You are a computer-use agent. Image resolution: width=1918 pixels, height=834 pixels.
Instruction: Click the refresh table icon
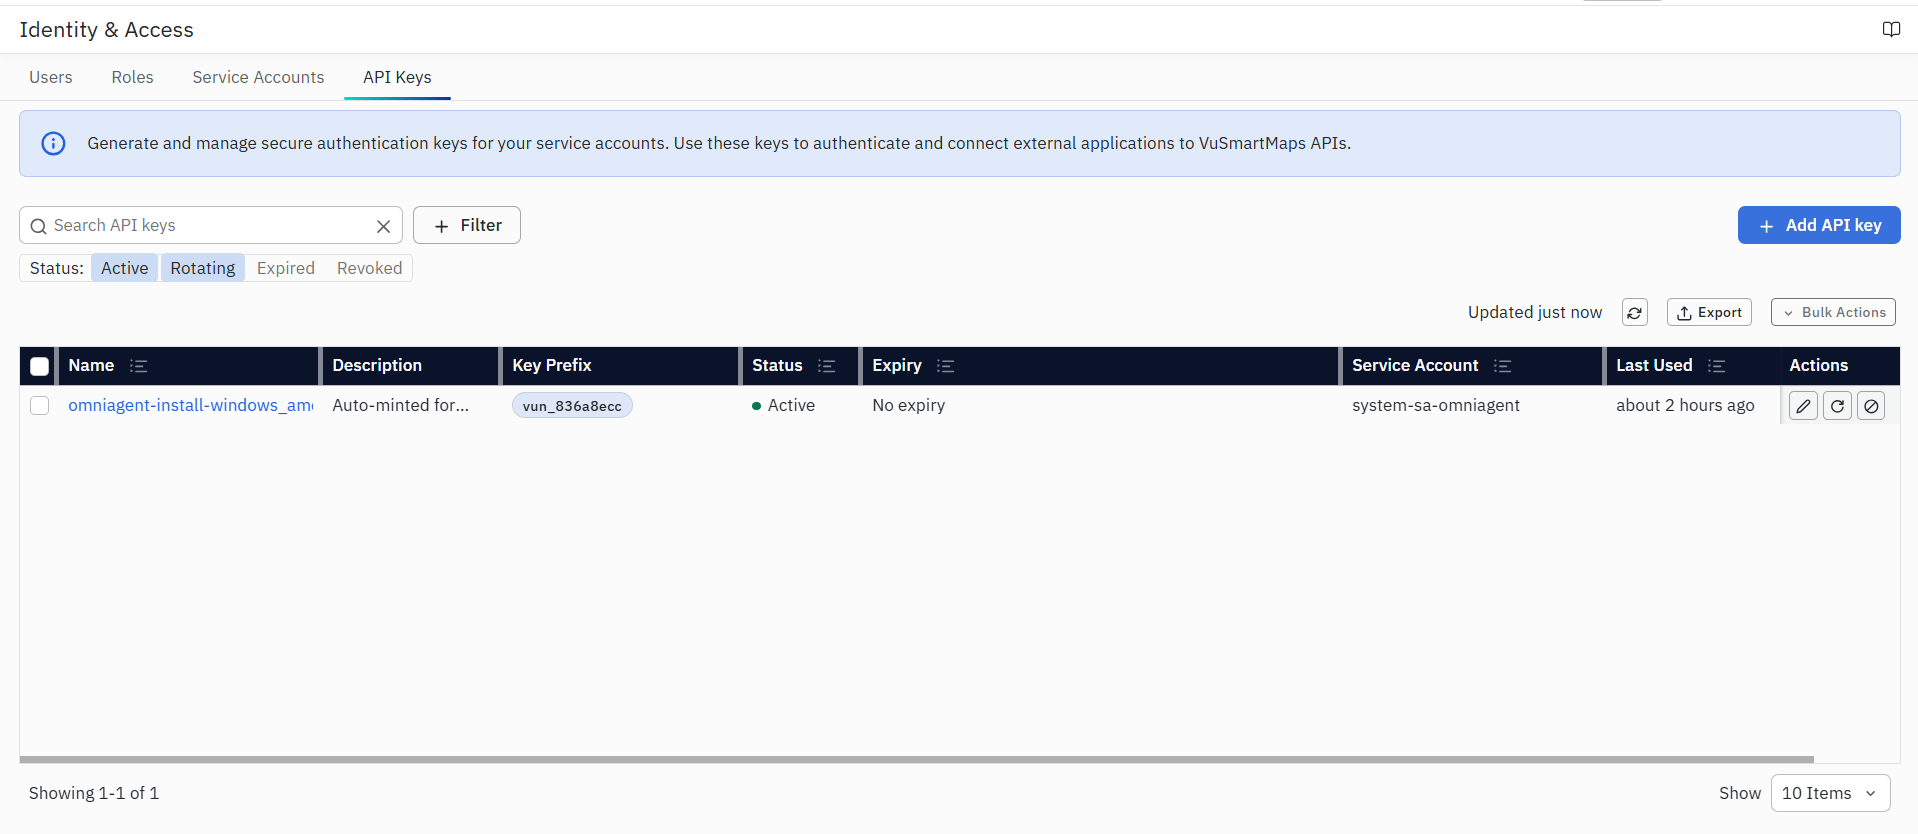1635,313
